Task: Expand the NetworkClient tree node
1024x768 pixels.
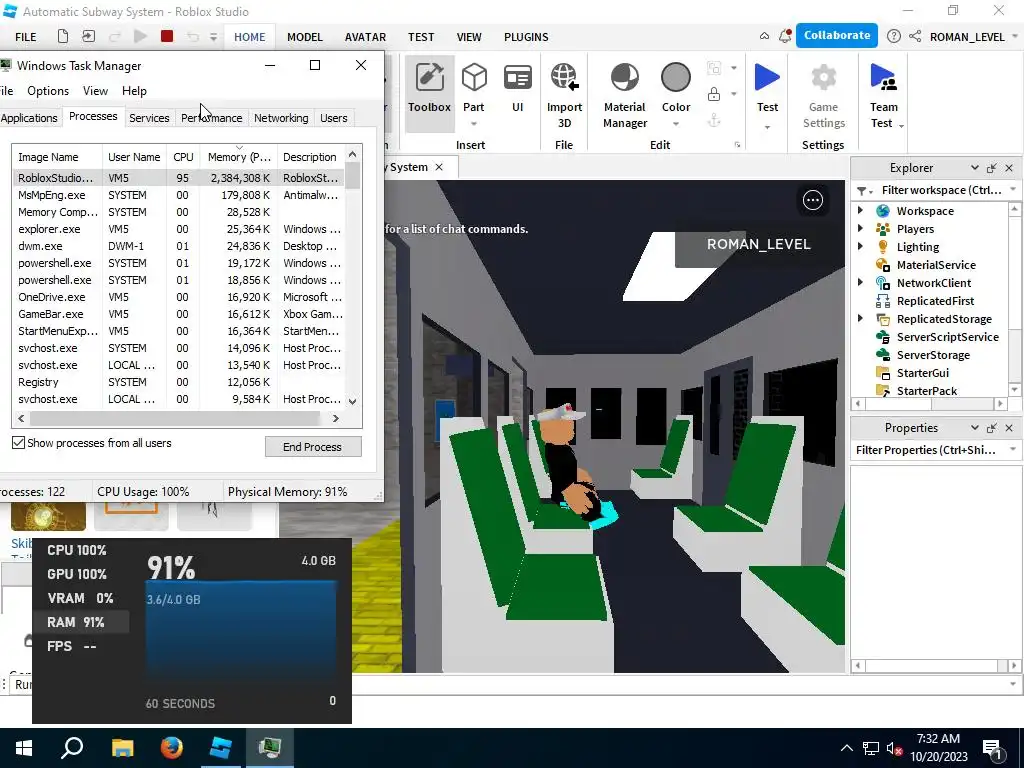Action: click(x=860, y=282)
